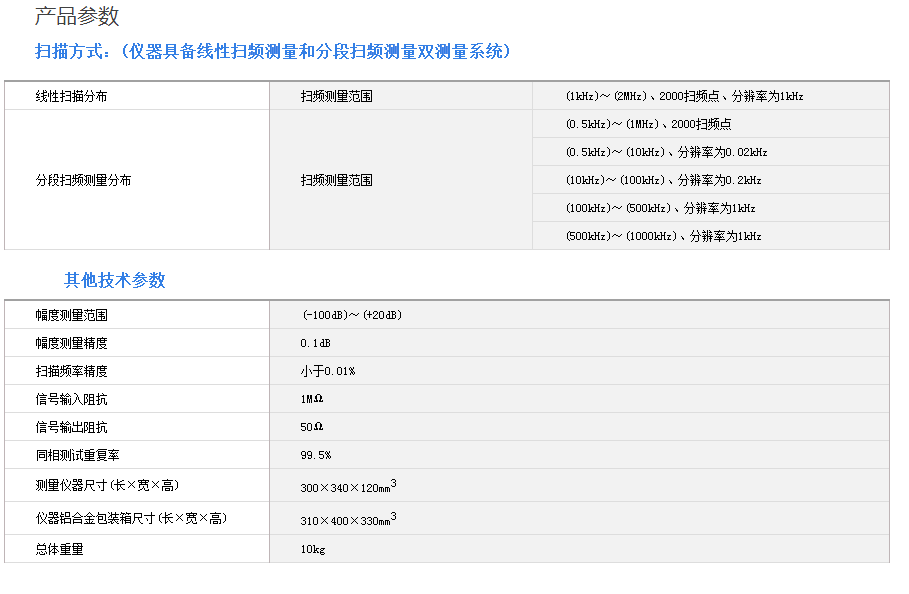Select the 99.5% repeatability value

pos(315,455)
